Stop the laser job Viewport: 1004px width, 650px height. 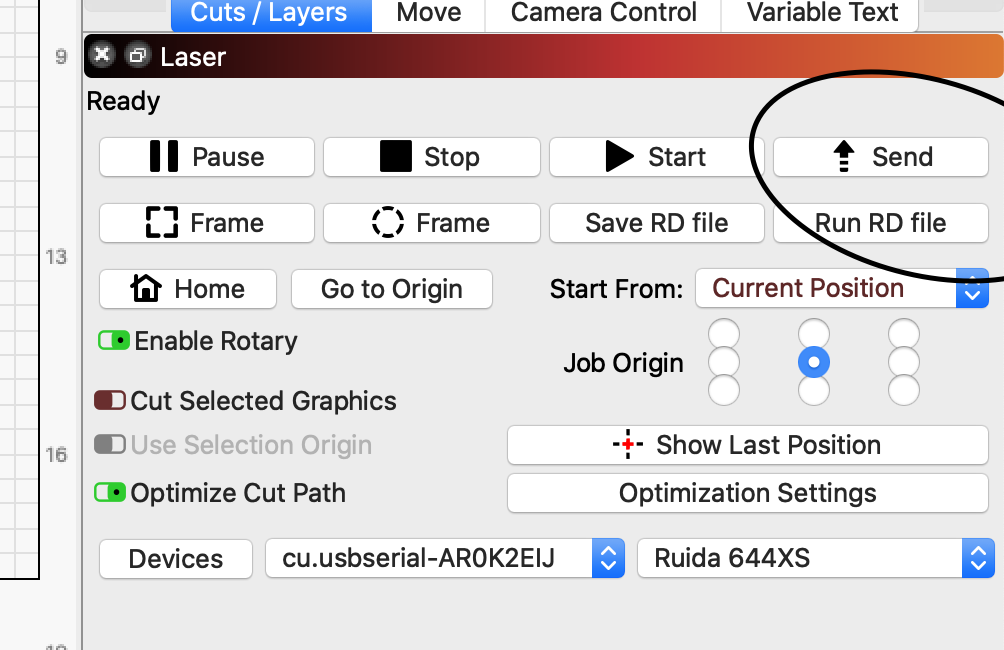click(432, 157)
